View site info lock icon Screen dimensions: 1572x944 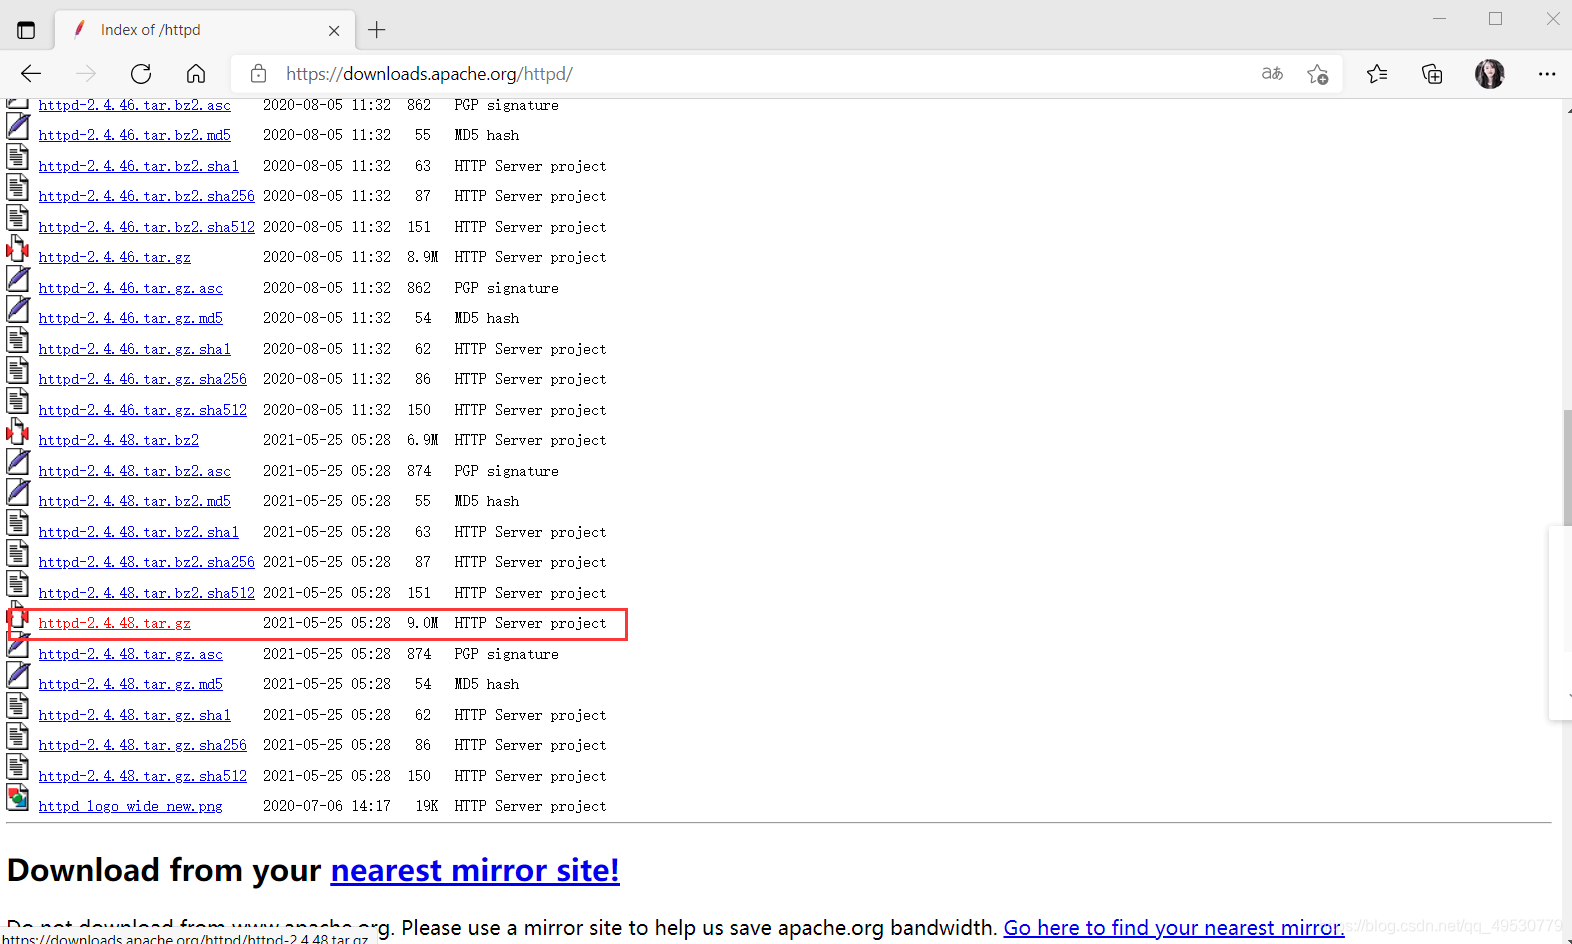pos(258,74)
